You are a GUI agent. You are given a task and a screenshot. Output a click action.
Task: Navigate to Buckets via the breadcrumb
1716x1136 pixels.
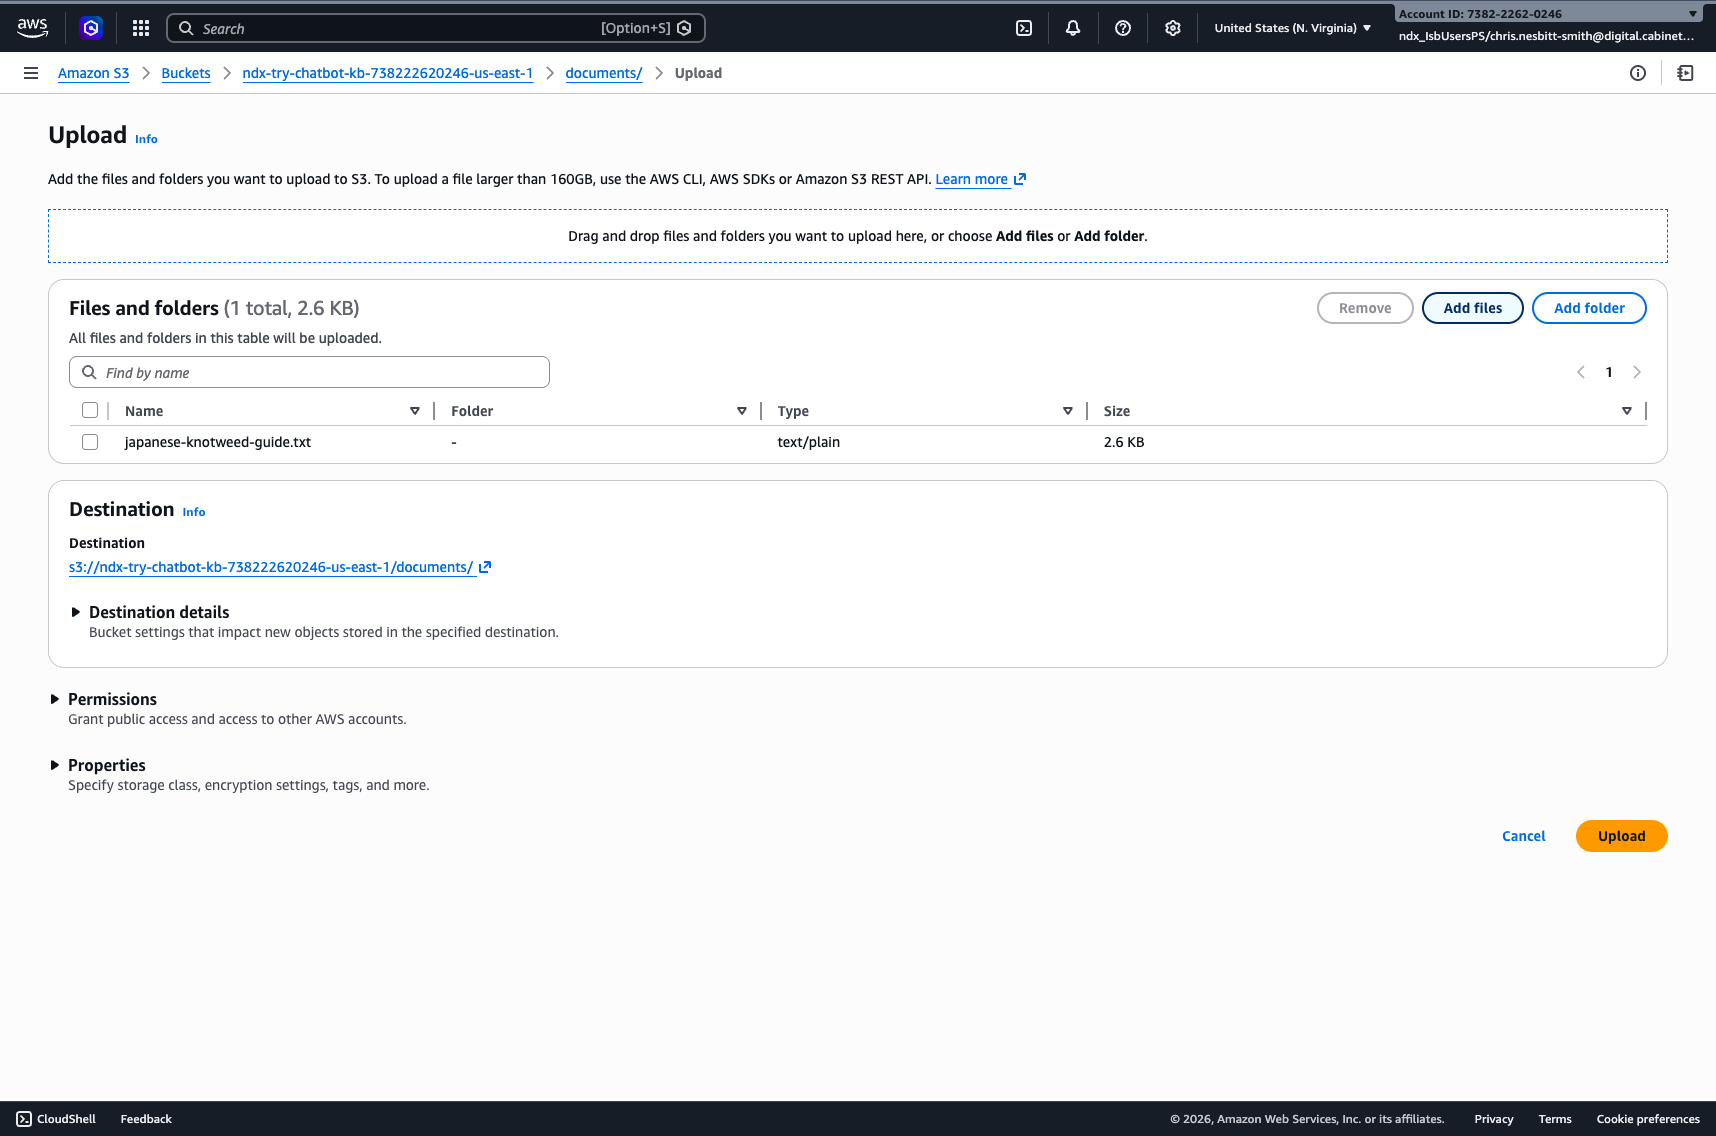pos(186,72)
